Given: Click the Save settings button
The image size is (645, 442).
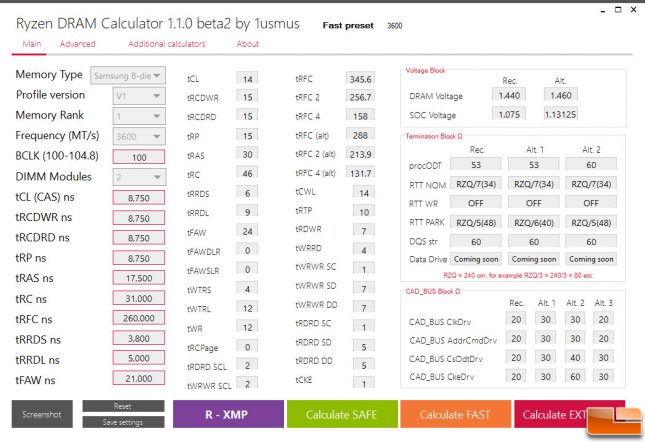Looking at the screenshot, I should coord(123,422).
